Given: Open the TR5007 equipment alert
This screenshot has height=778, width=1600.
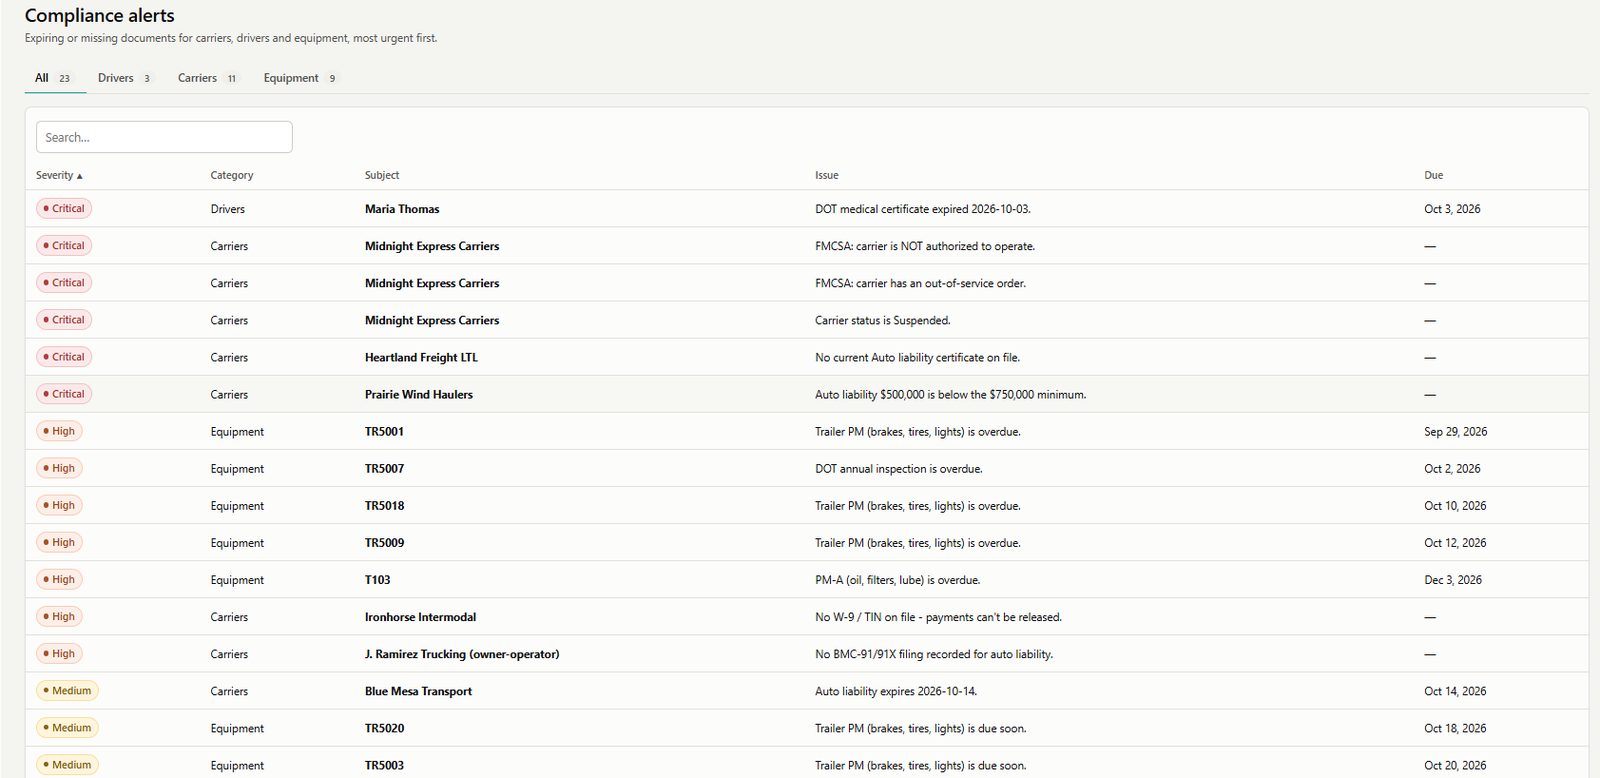Looking at the screenshot, I should click(x=806, y=468).
